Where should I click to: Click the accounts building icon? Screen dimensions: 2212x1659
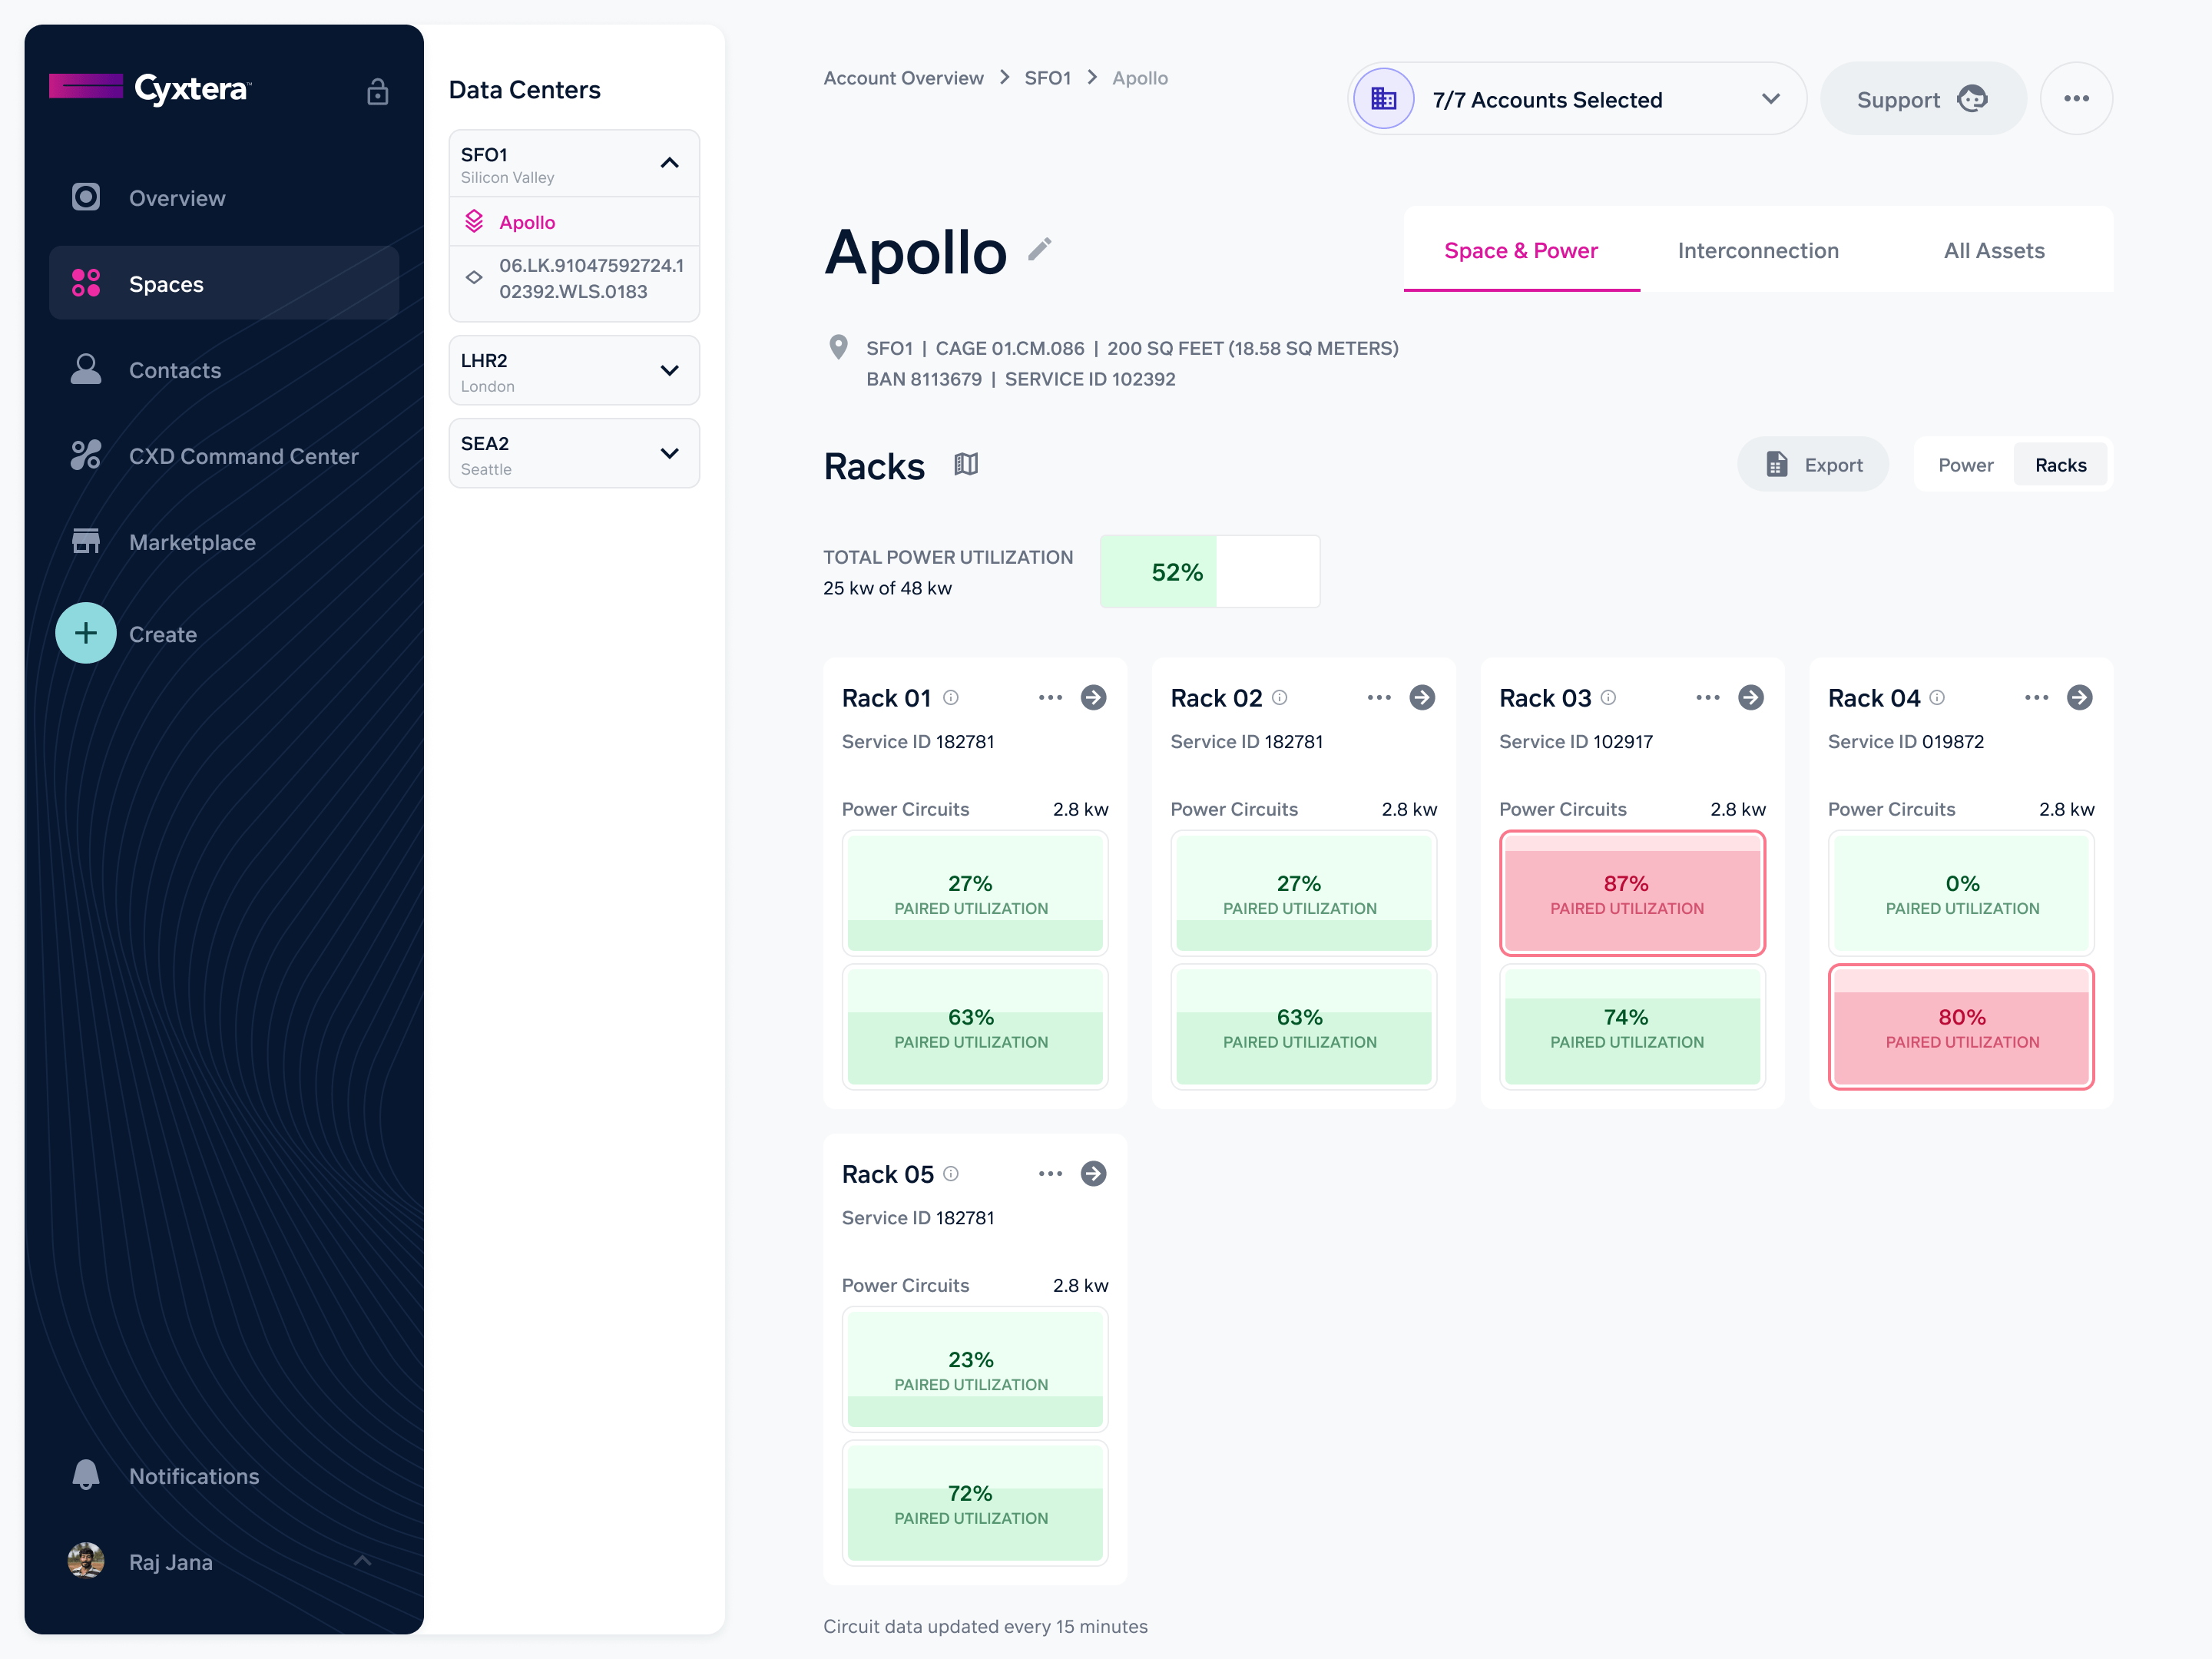click(x=1384, y=99)
